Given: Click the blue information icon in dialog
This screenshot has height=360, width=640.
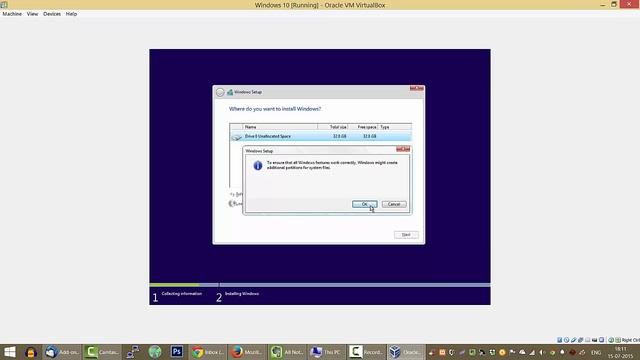Looking at the screenshot, I should tap(258, 165).
